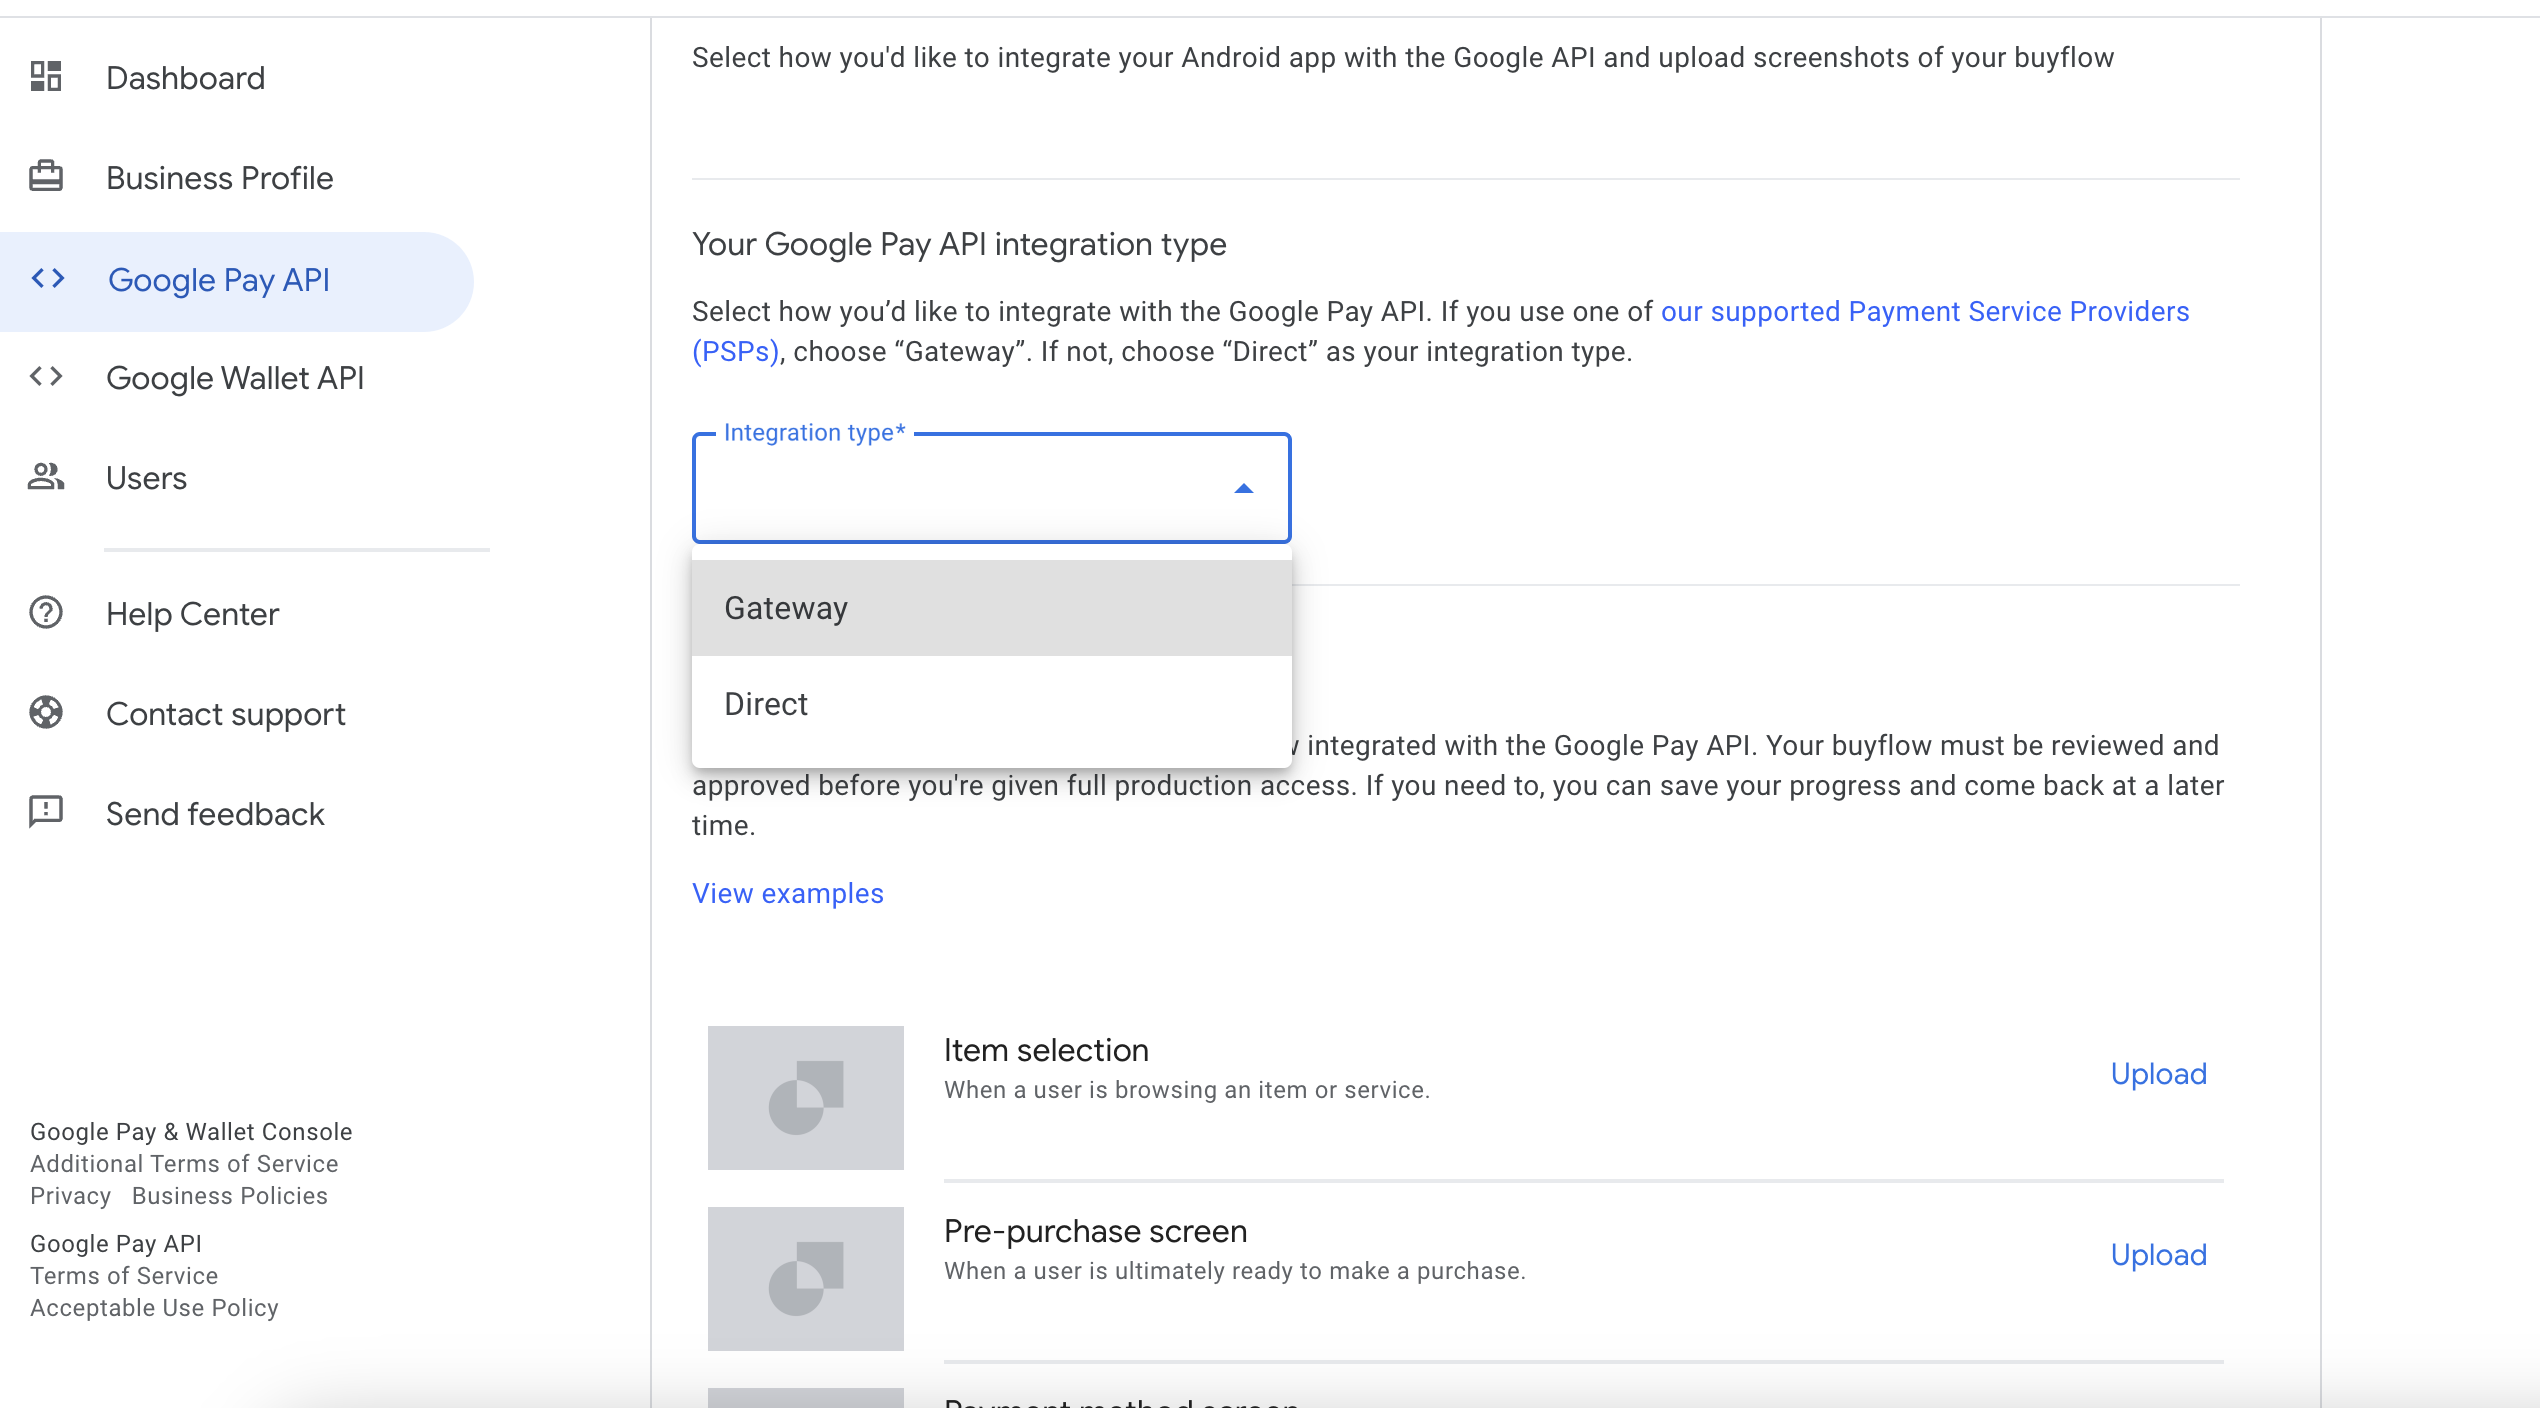2540x1408 pixels.
Task: Click the Google Pay API code icon
Action: pyautogui.click(x=48, y=279)
